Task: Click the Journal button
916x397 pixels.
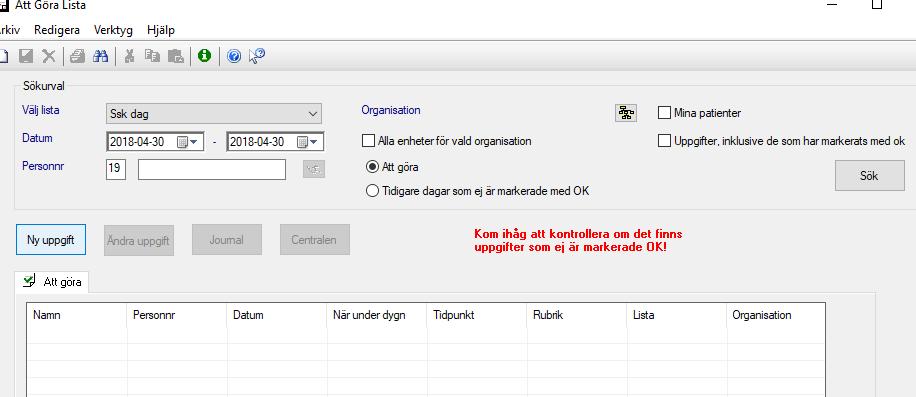Action: pos(227,239)
